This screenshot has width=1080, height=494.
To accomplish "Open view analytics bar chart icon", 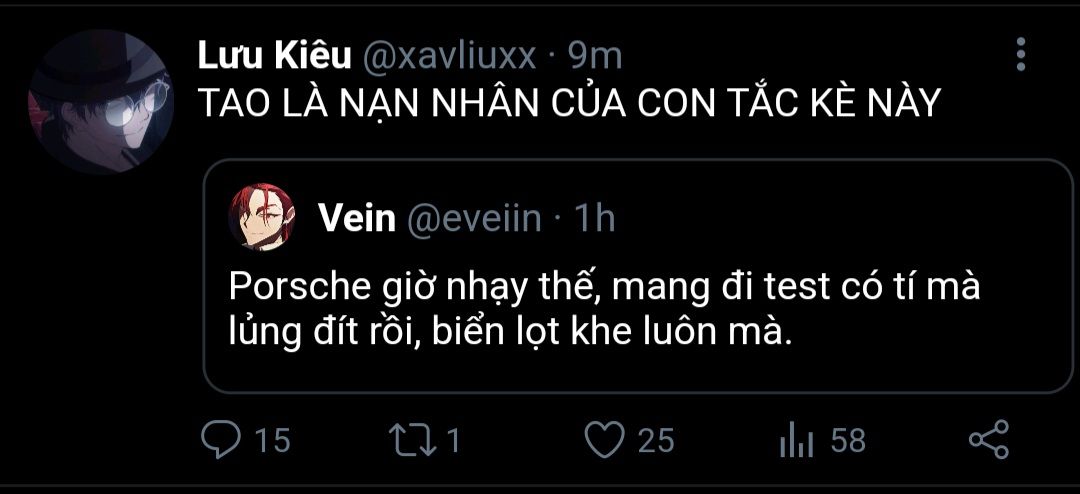I will point(796,440).
